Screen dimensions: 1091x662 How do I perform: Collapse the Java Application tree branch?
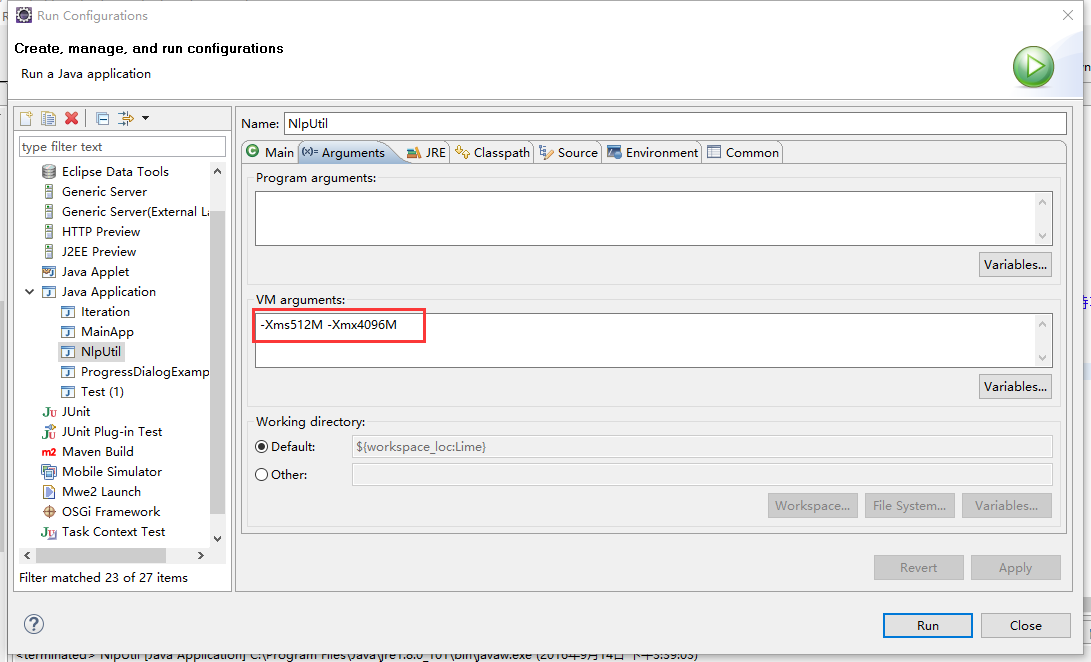point(30,291)
